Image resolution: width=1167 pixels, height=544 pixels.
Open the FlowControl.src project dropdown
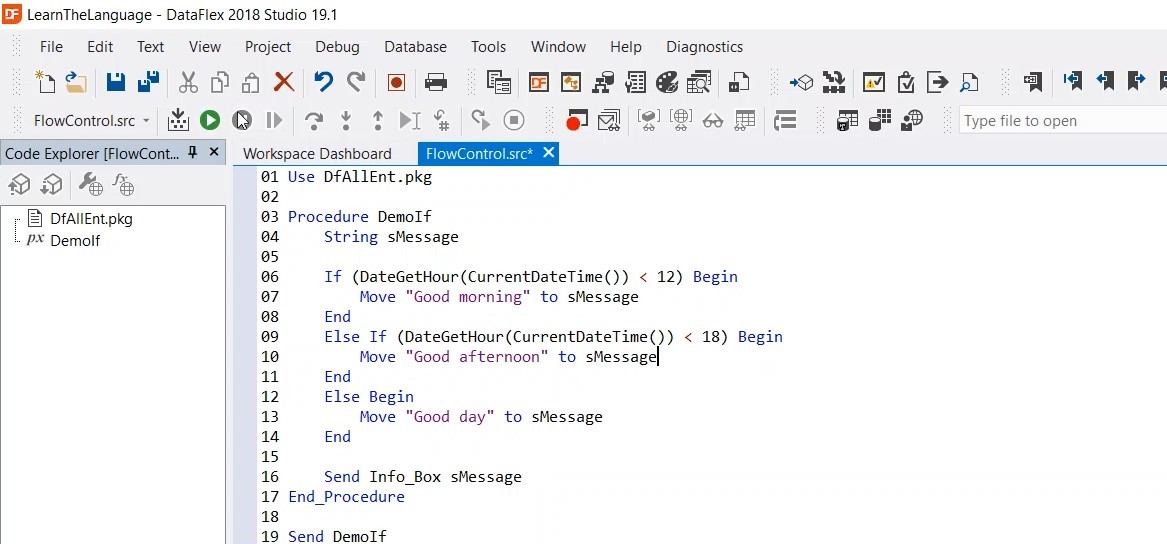[x=146, y=121]
